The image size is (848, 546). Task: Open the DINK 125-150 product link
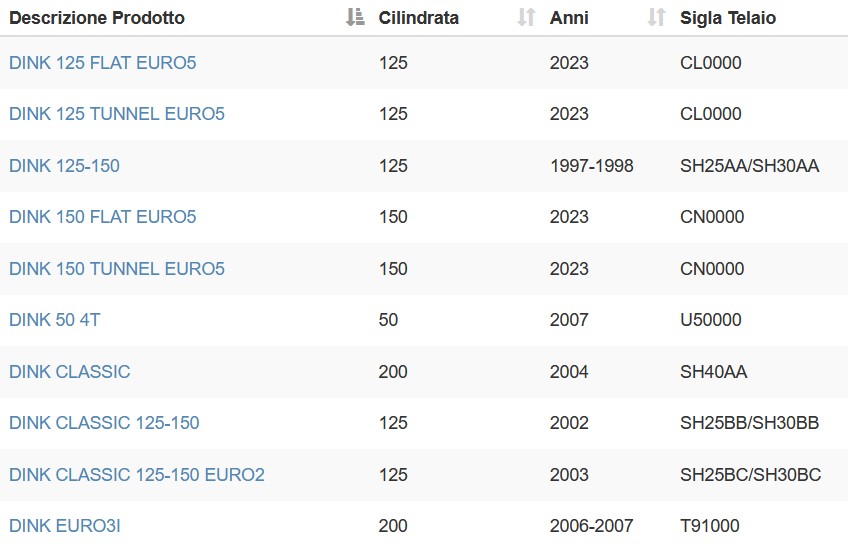coord(64,166)
